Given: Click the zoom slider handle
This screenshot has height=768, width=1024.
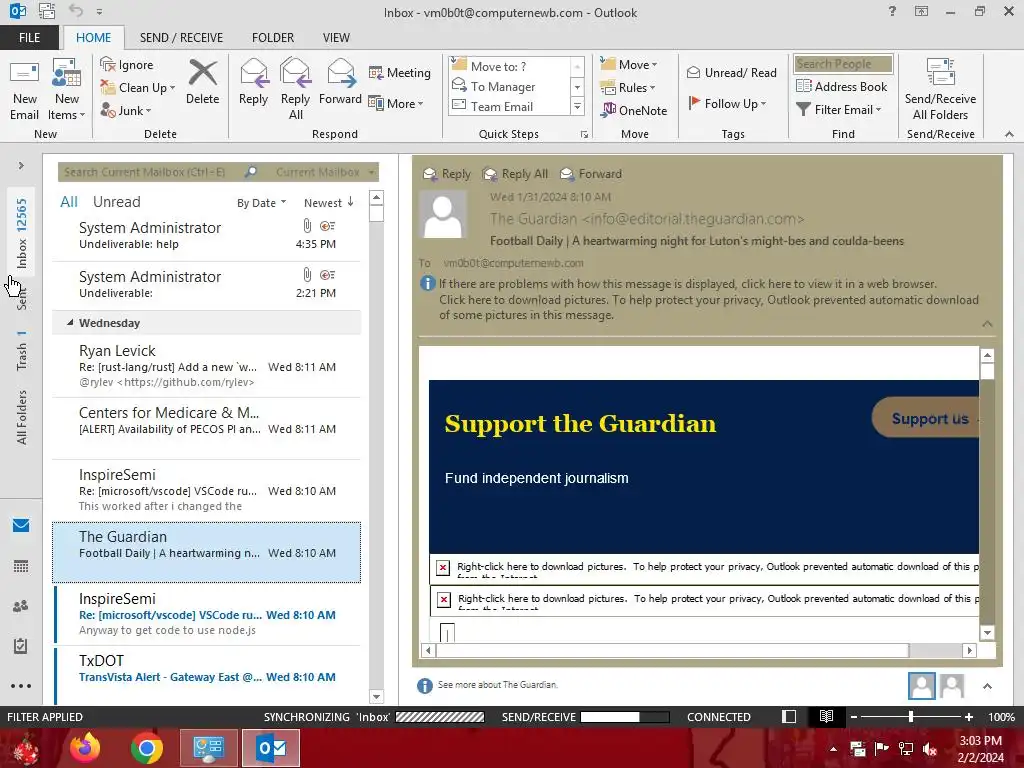Looking at the screenshot, I should (x=910, y=717).
